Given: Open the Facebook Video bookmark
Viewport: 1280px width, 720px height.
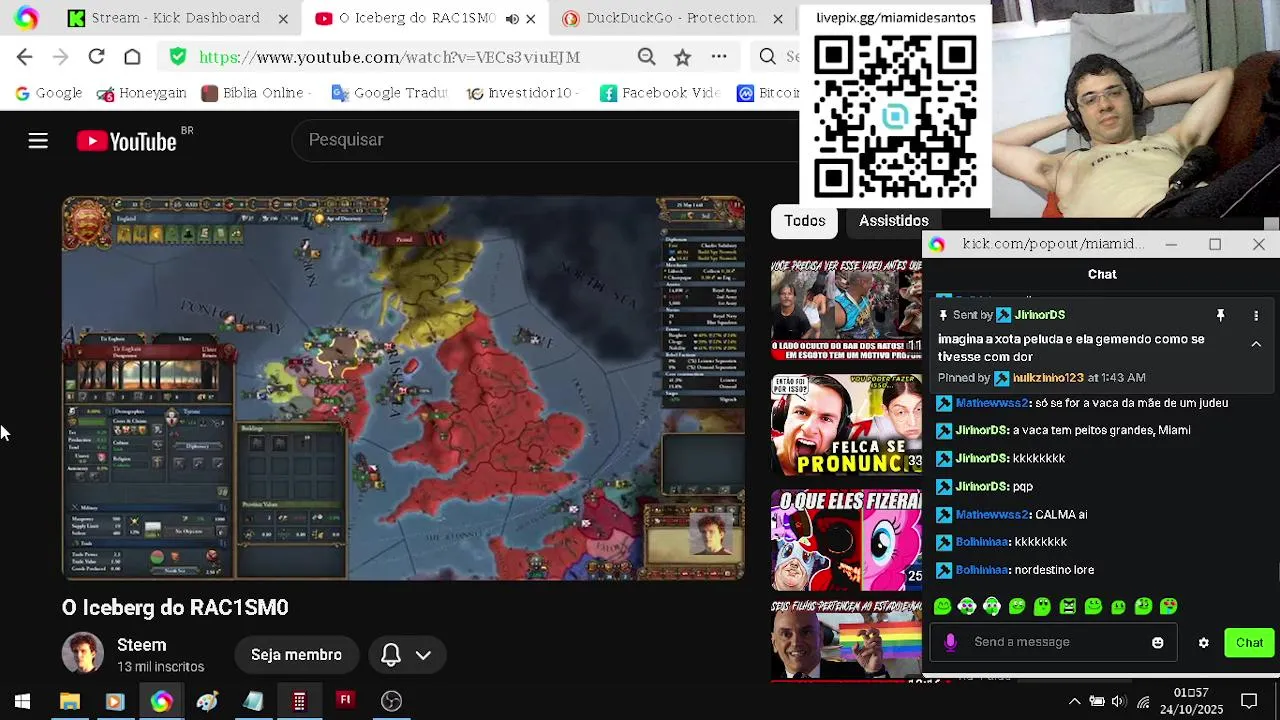Looking at the screenshot, I should (660, 93).
